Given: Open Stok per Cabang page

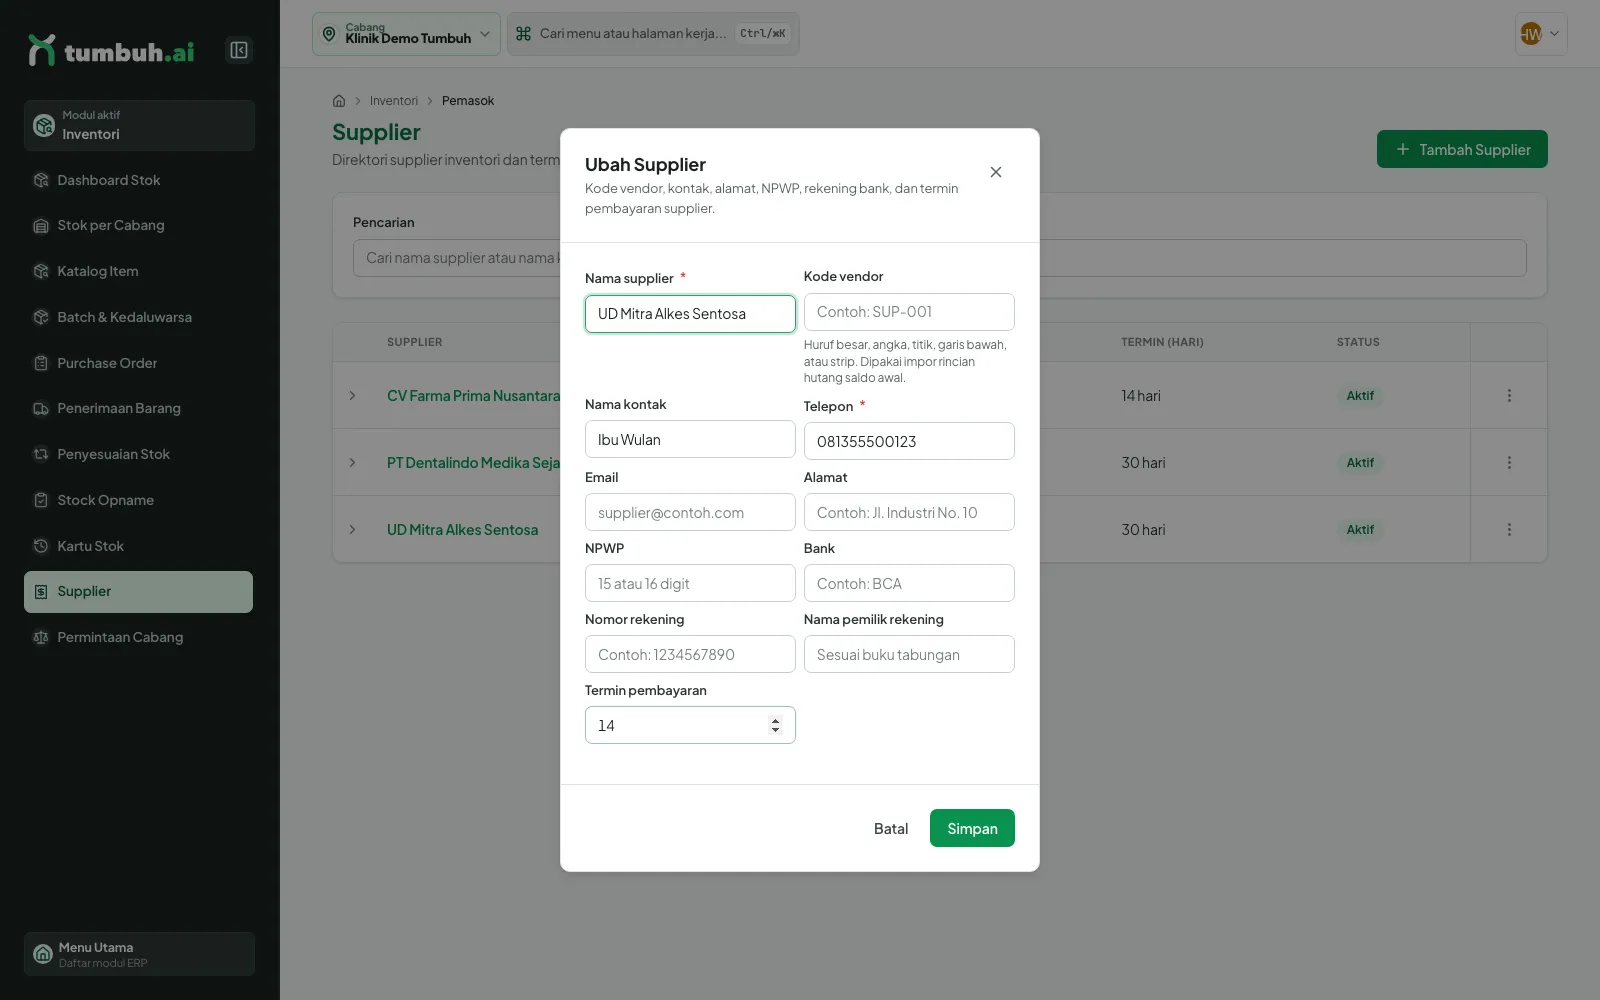Looking at the screenshot, I should [x=138, y=226].
